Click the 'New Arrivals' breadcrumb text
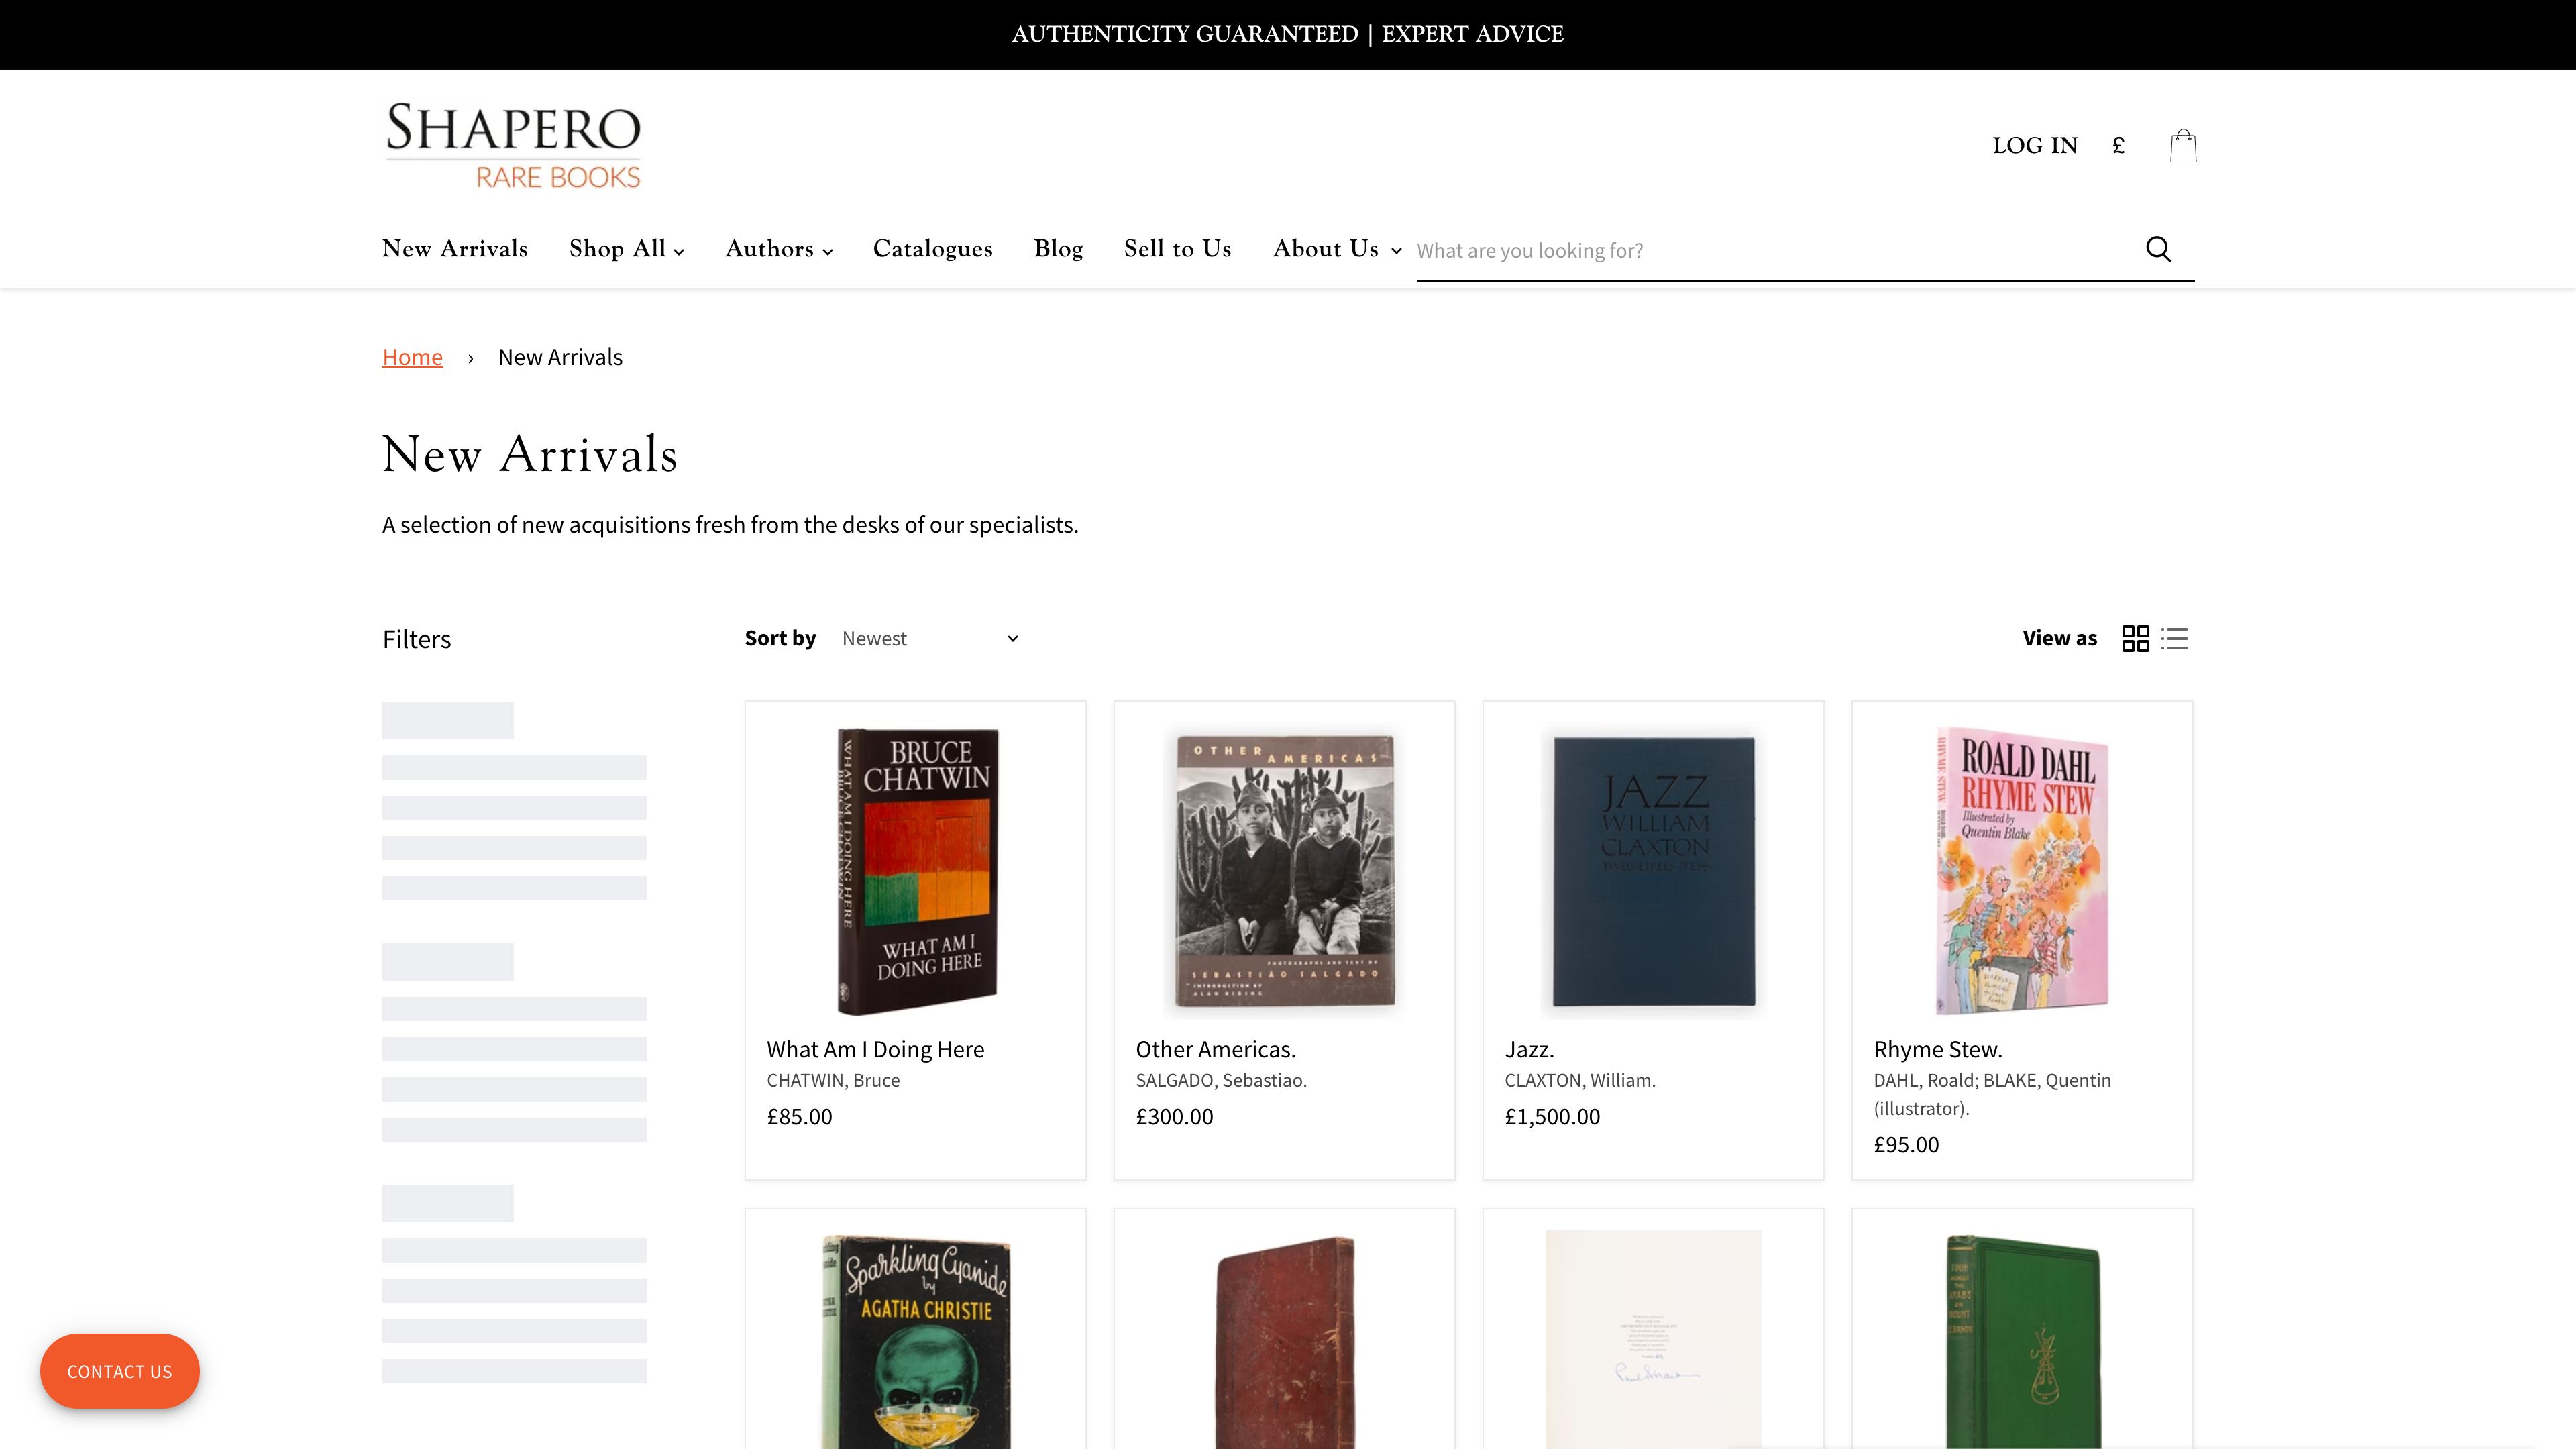 coord(560,357)
